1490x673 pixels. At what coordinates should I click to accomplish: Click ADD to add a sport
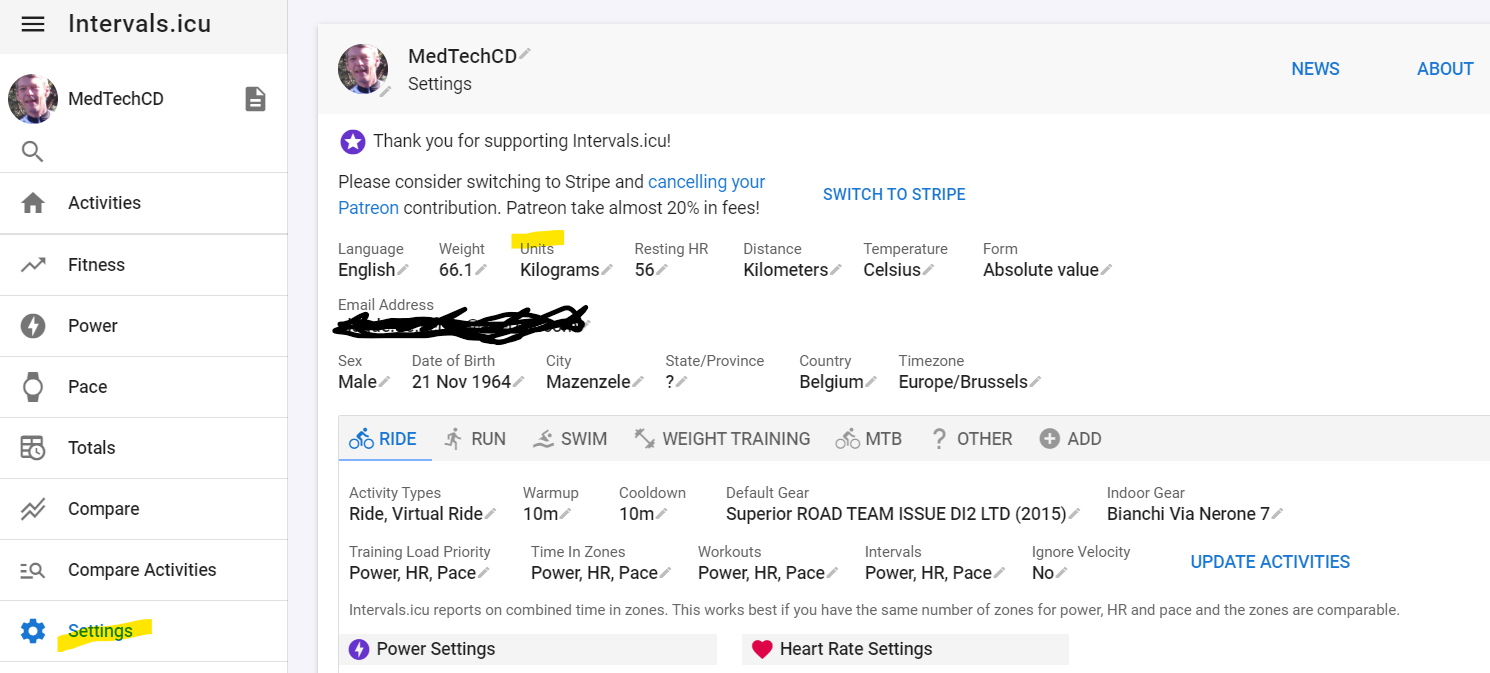[x=1071, y=439]
